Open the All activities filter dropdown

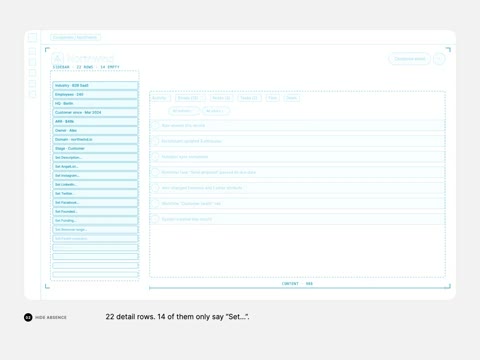pos(184,111)
